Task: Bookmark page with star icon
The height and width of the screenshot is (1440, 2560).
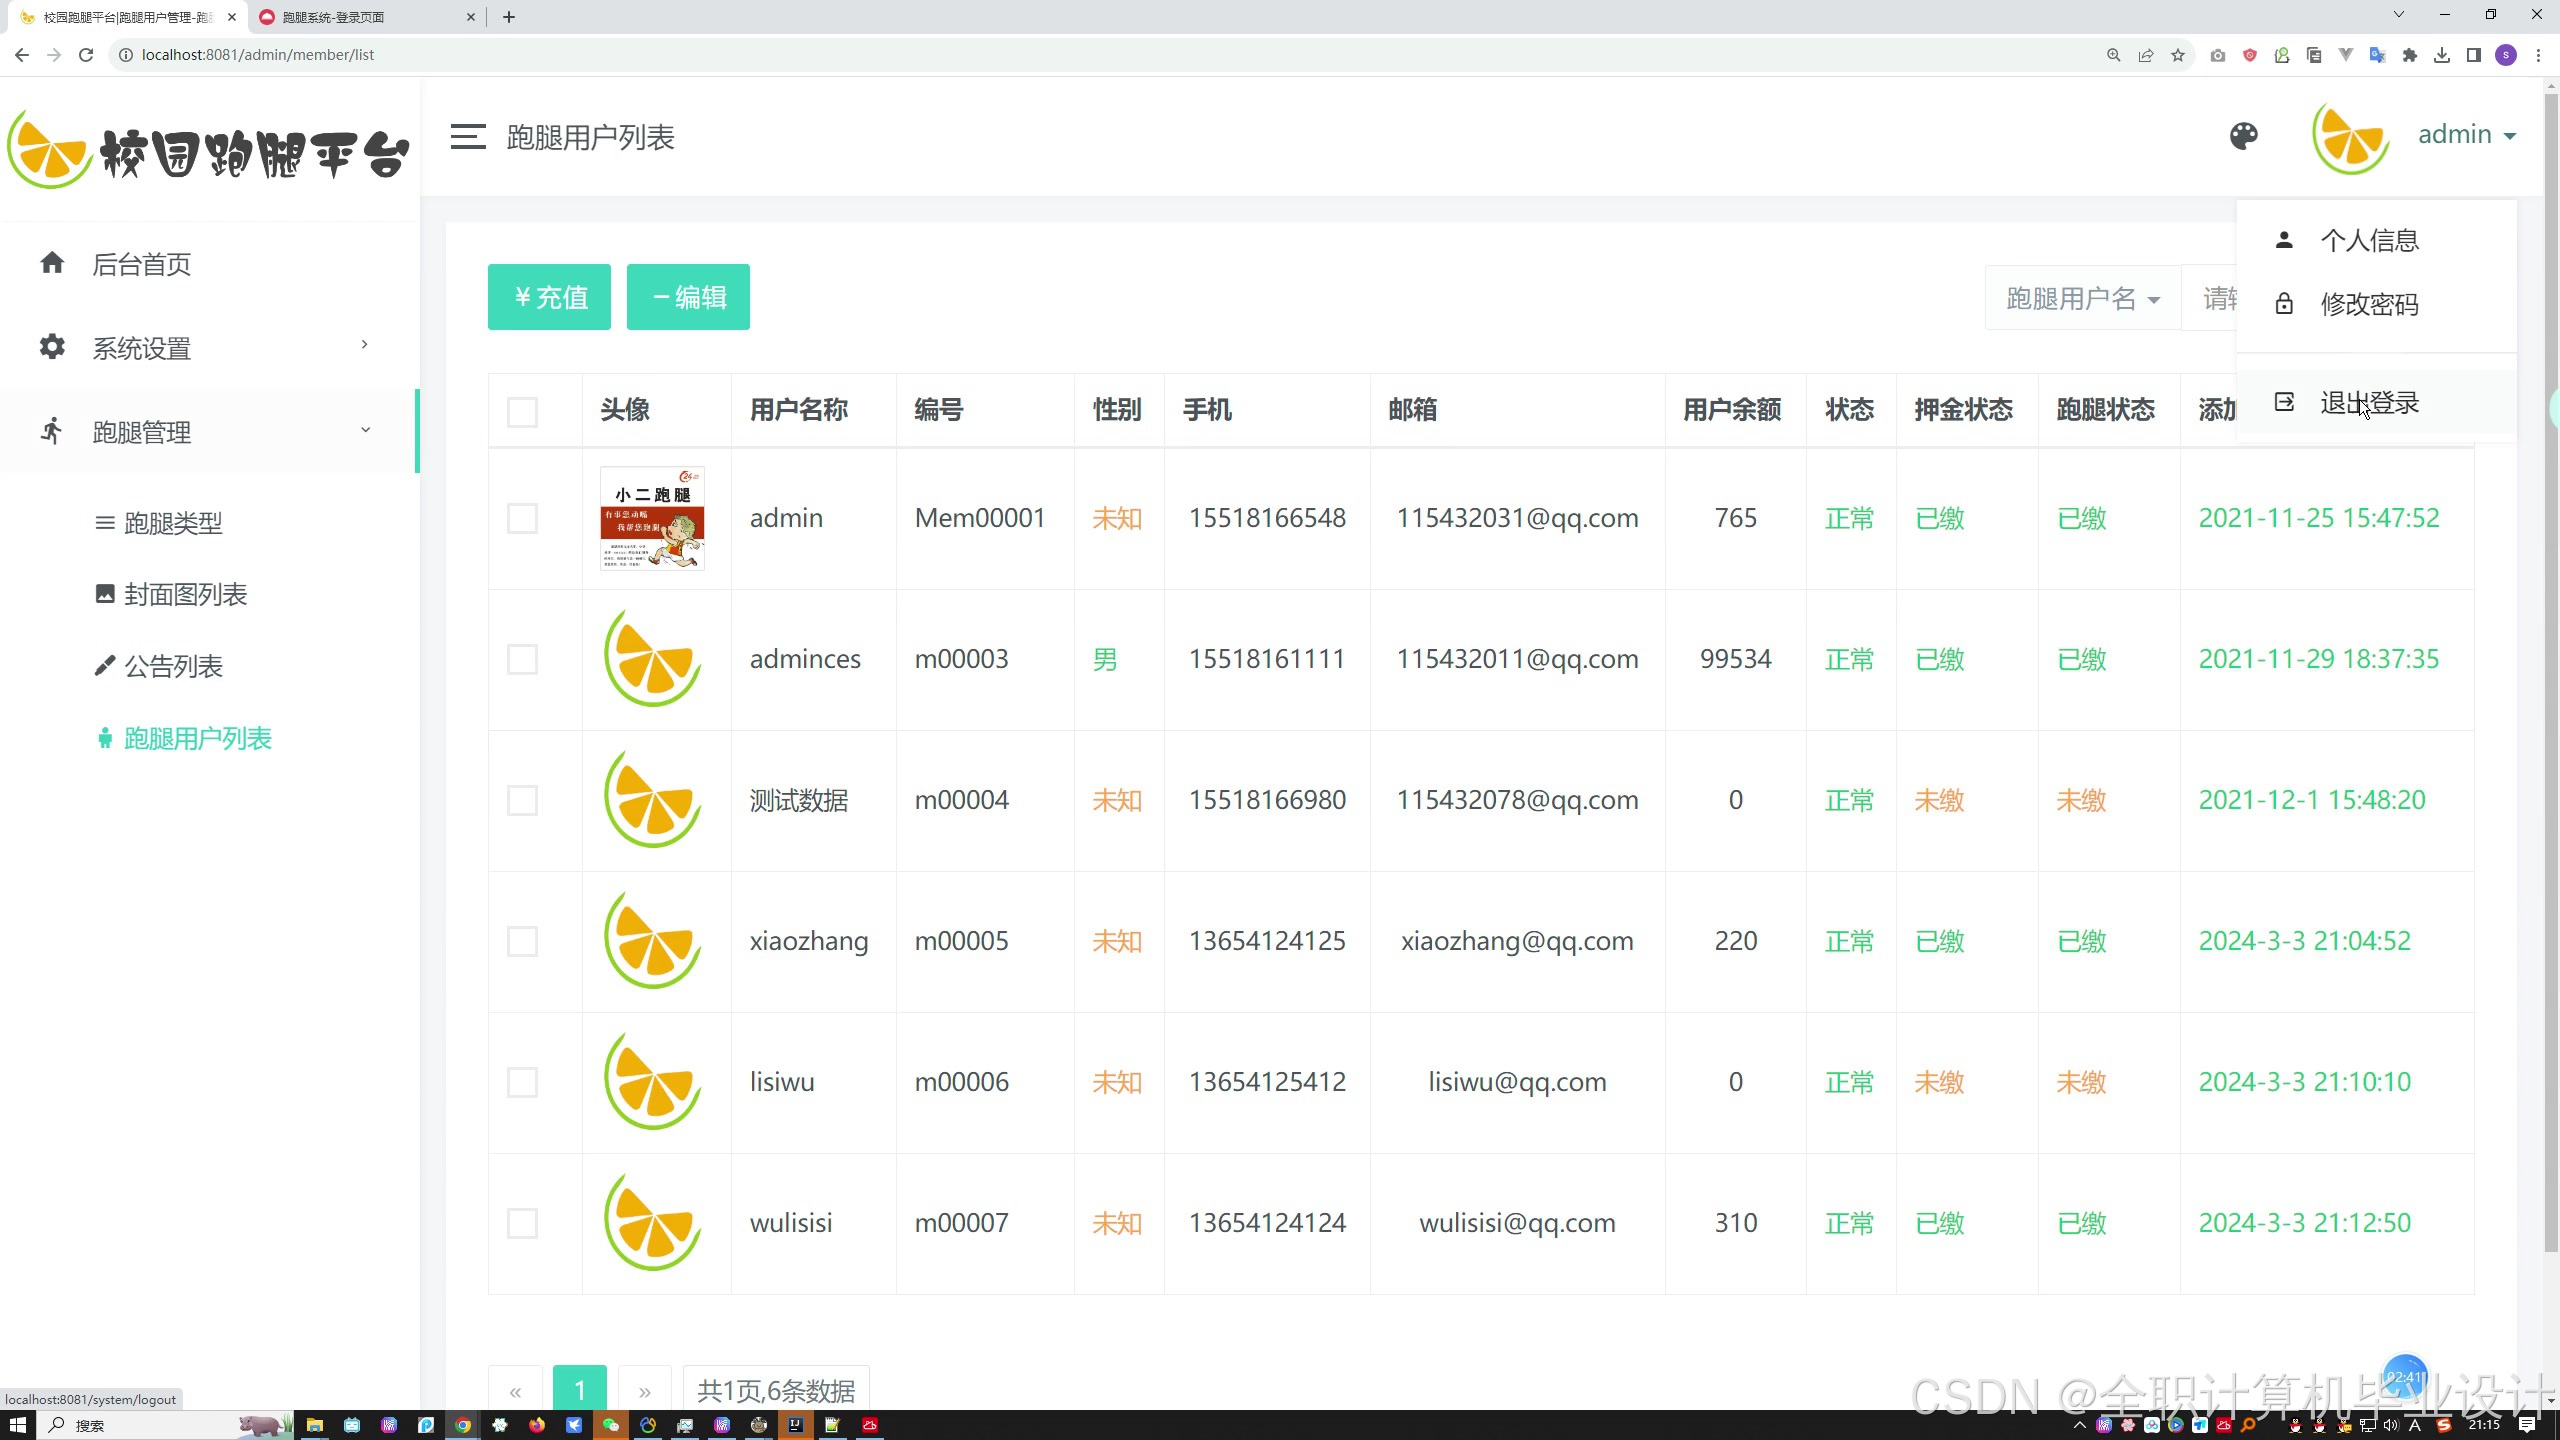Action: coord(2178,55)
